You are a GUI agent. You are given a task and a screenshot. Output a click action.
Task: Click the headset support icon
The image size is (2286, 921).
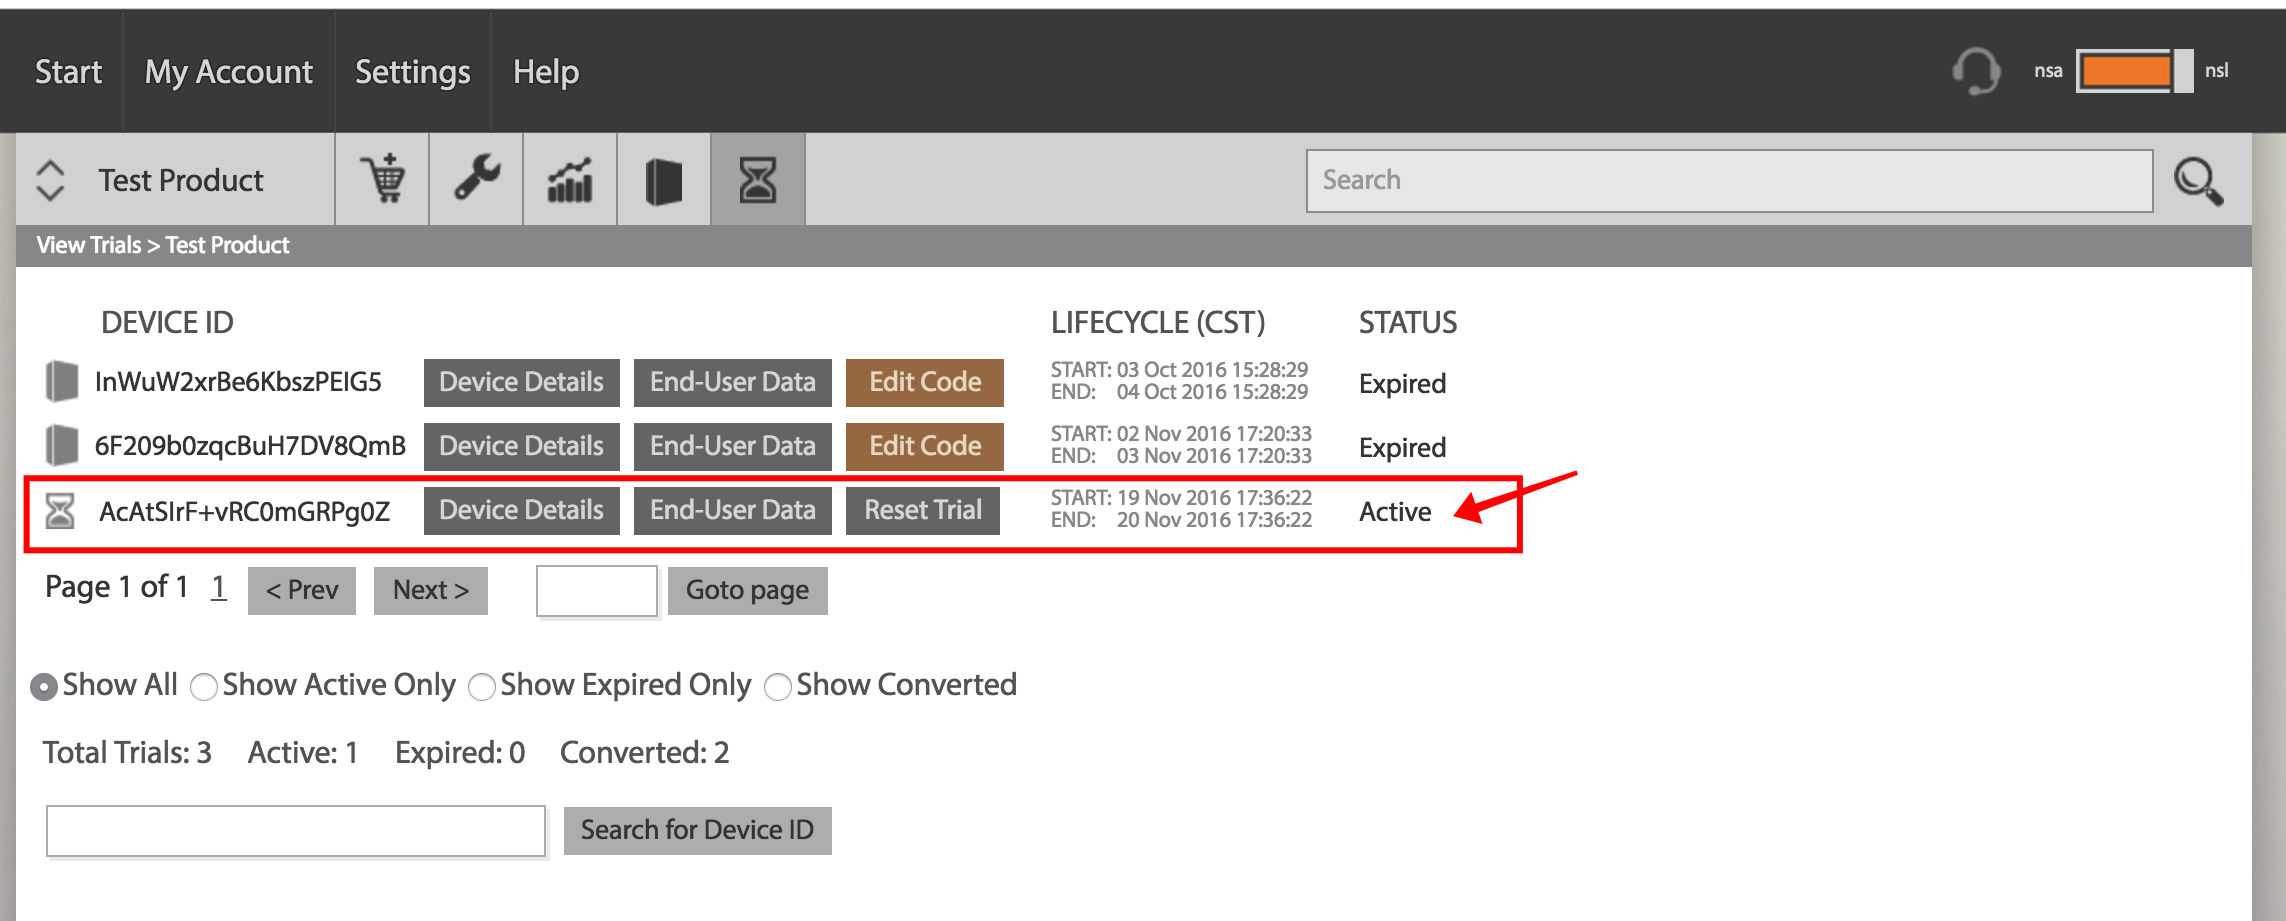click(x=1976, y=71)
